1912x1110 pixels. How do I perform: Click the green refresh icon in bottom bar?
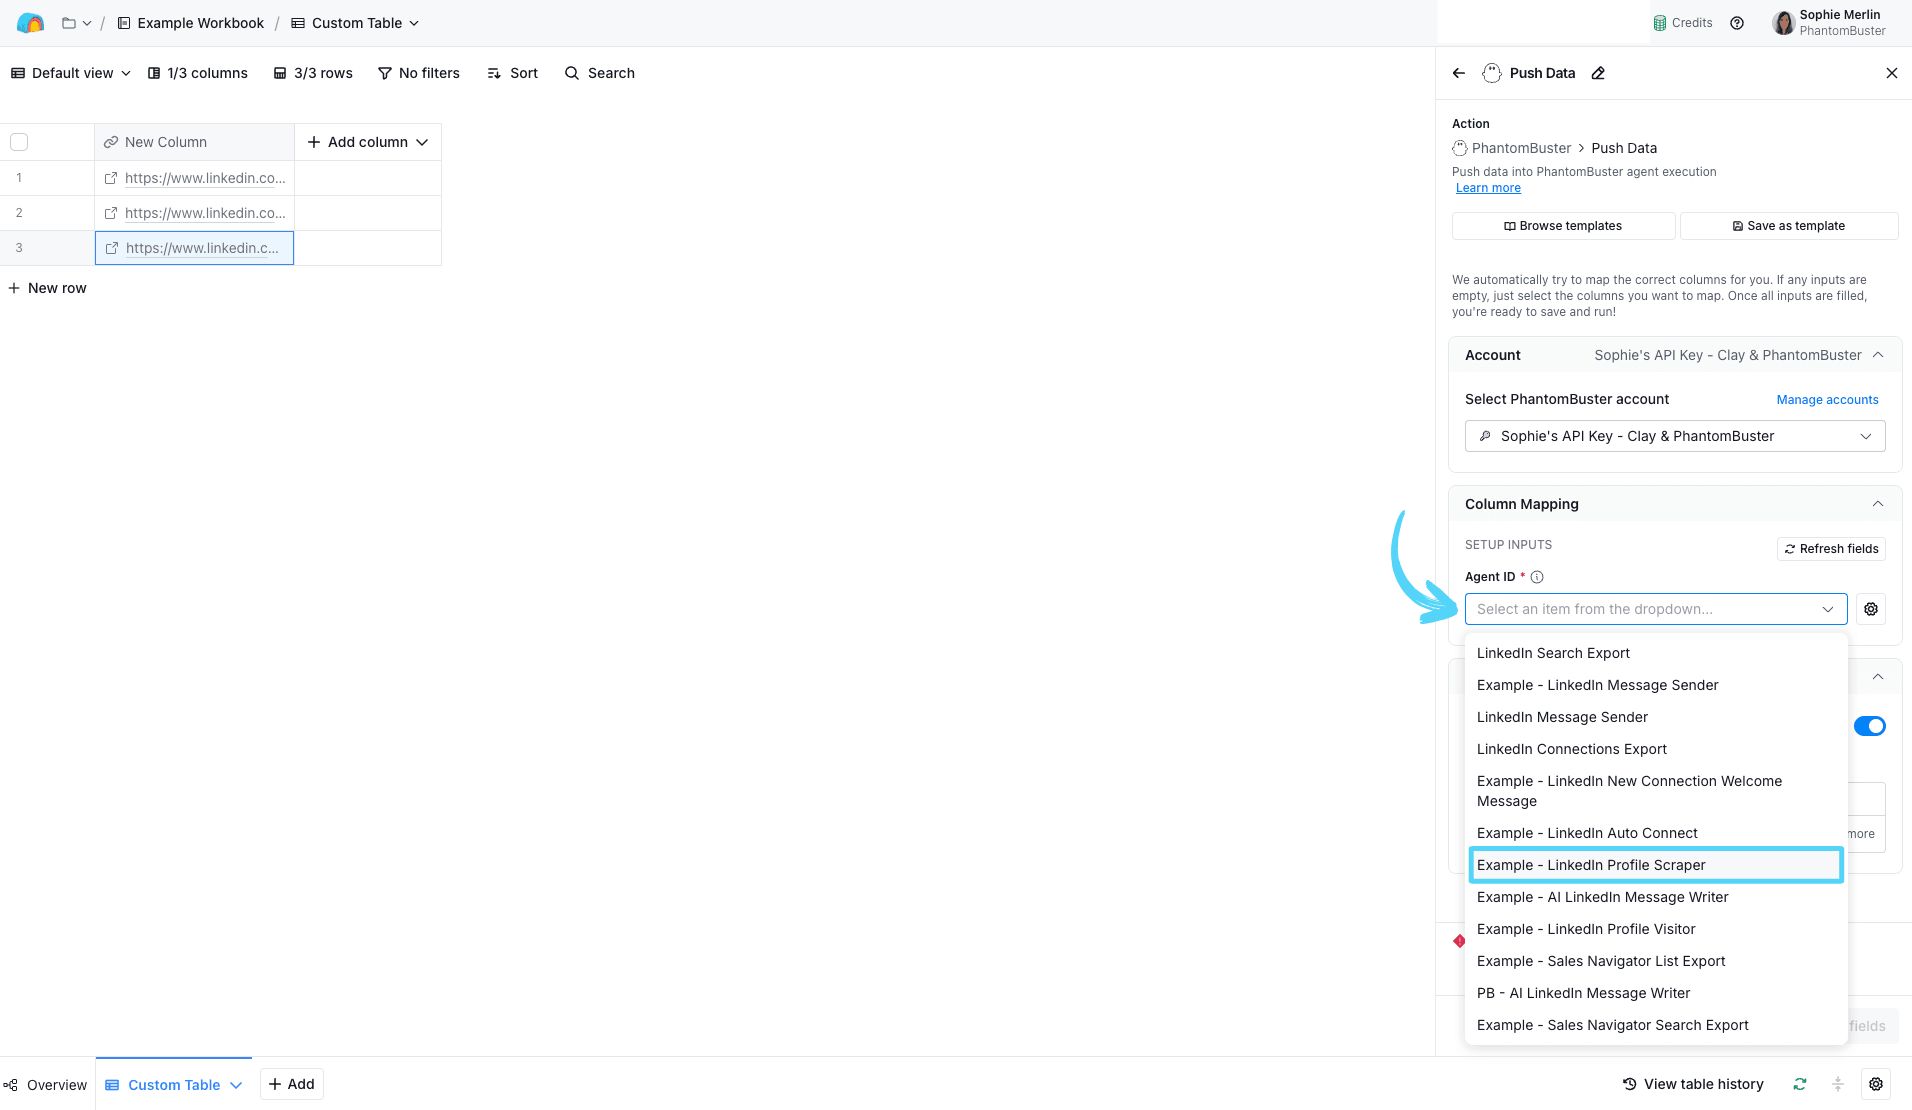1799,1084
